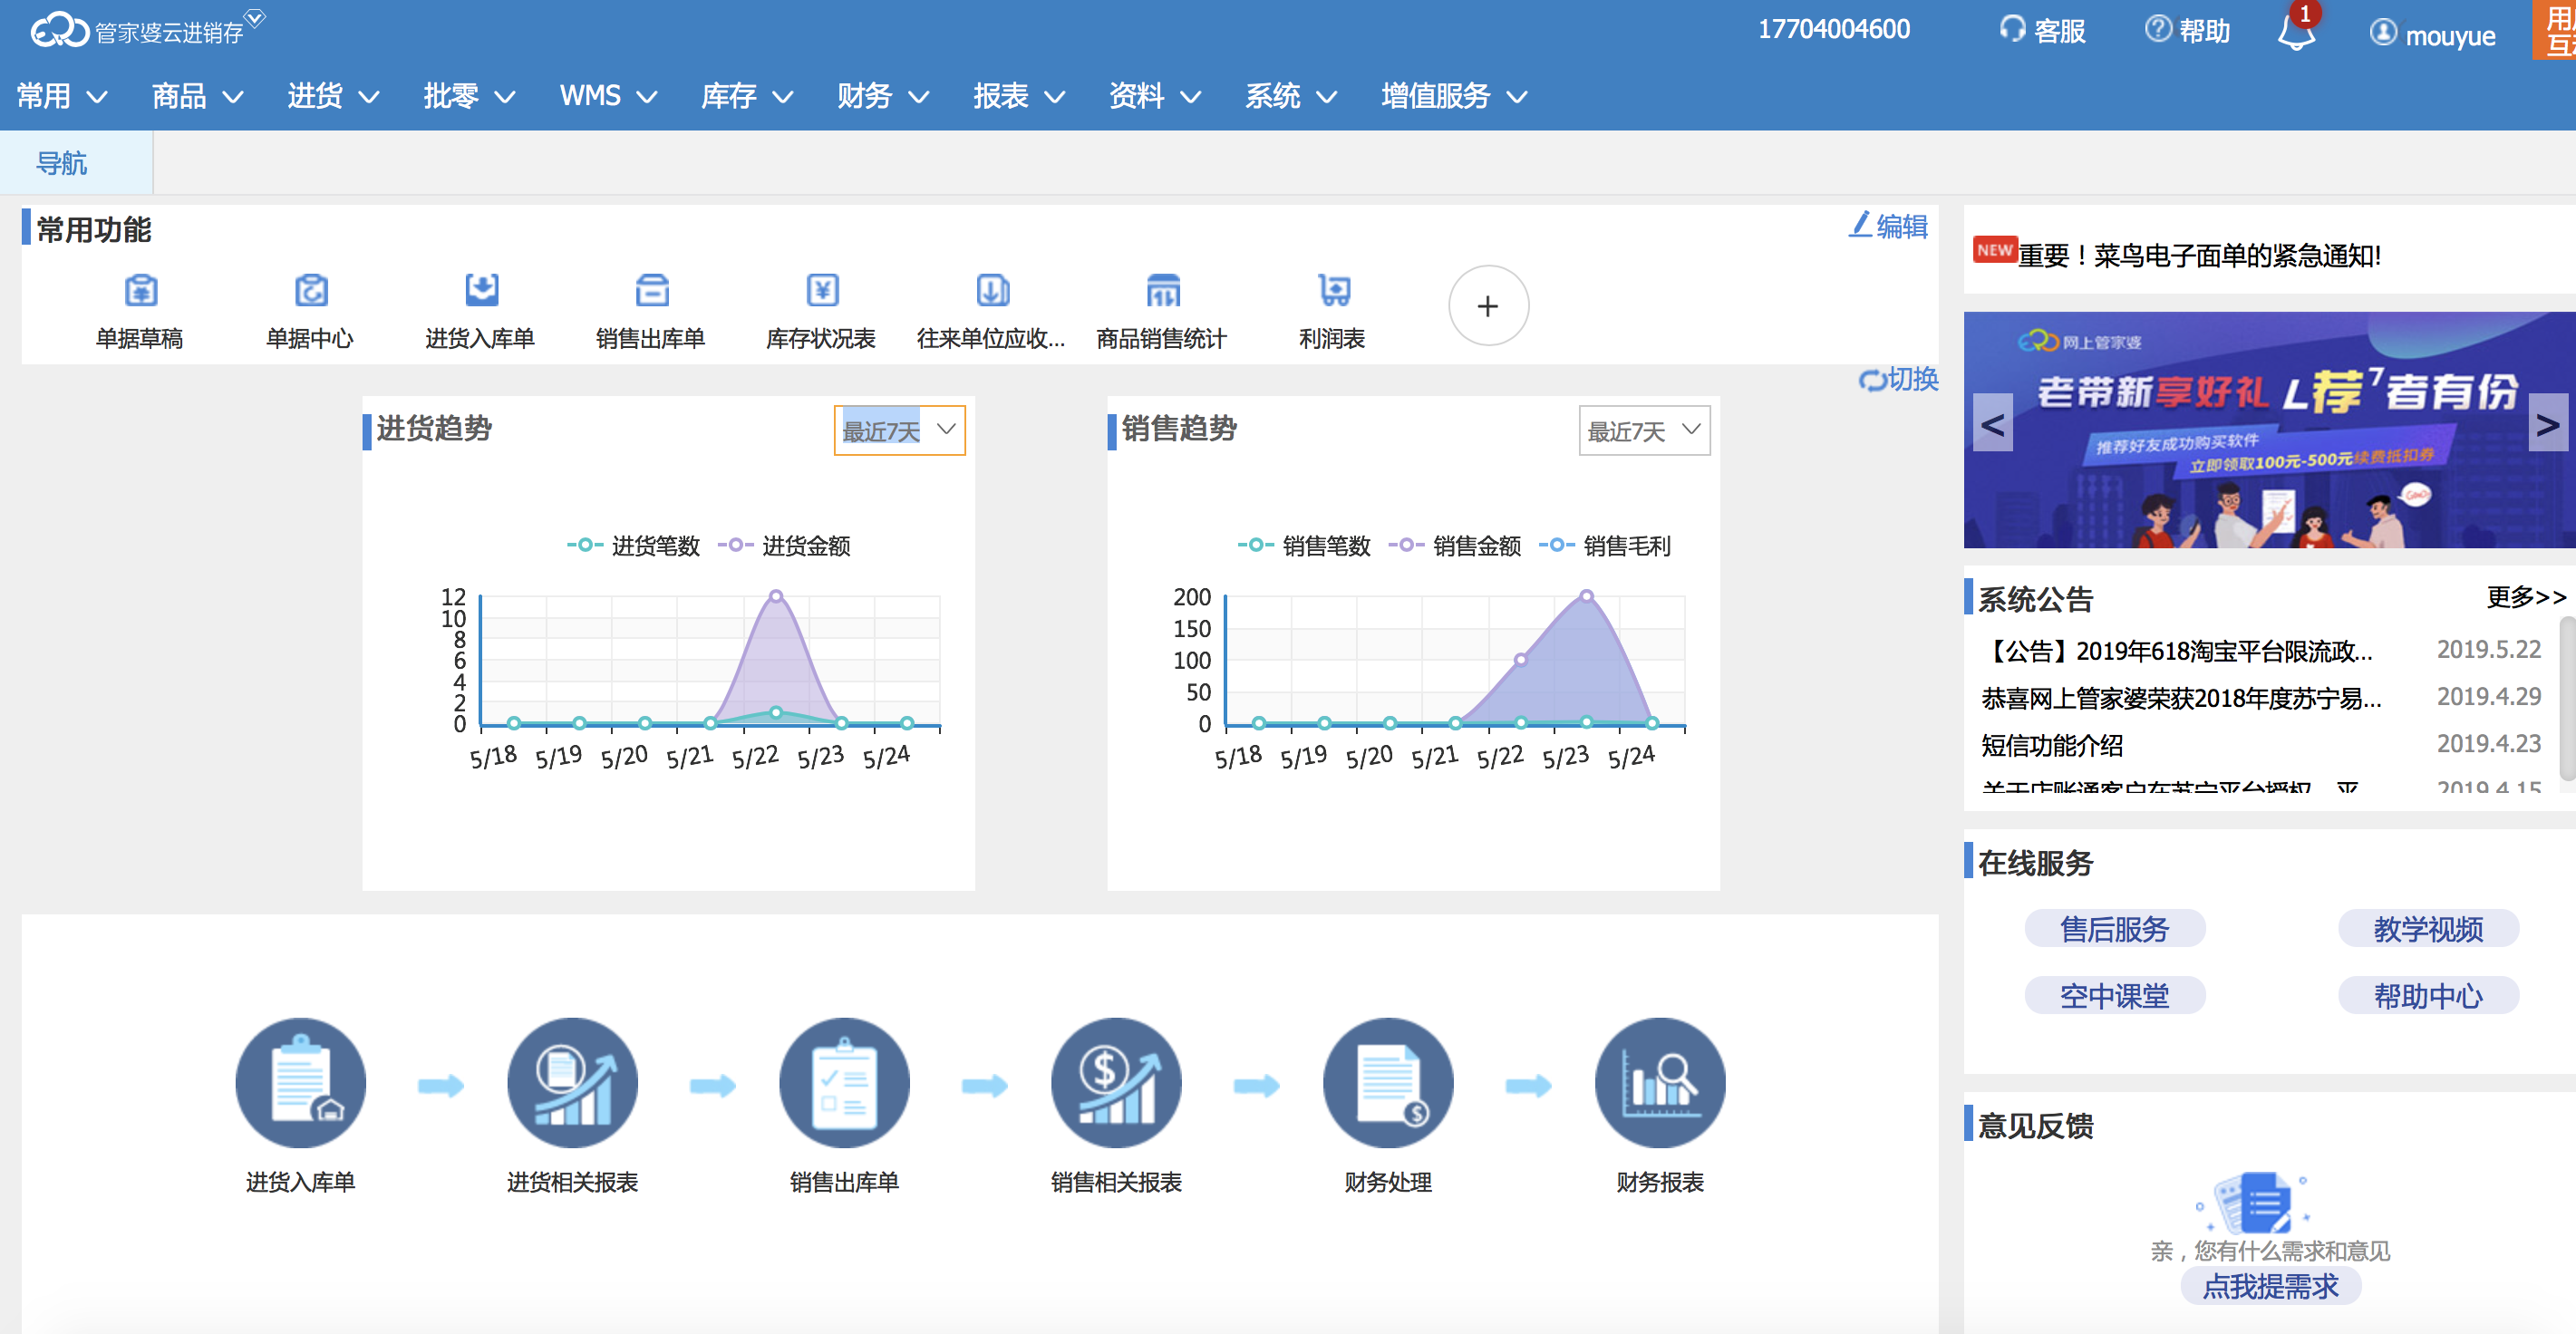Click the 库存状况表 yen icon
The image size is (2576, 1334).
click(822, 291)
